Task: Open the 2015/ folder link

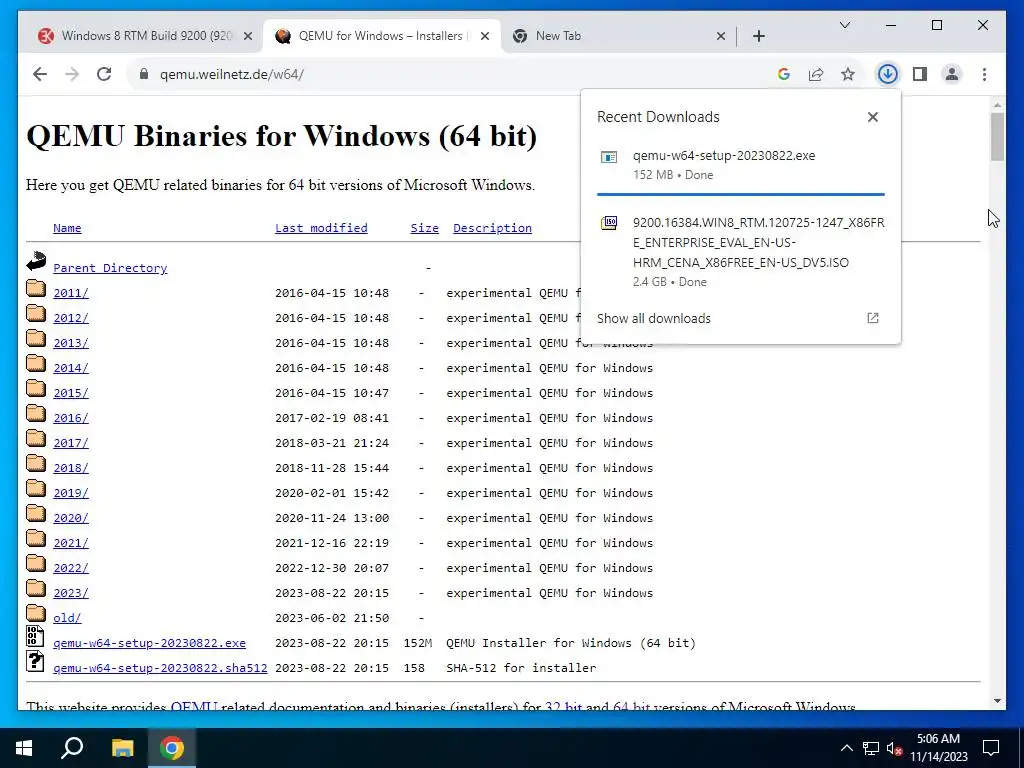Action: point(71,392)
